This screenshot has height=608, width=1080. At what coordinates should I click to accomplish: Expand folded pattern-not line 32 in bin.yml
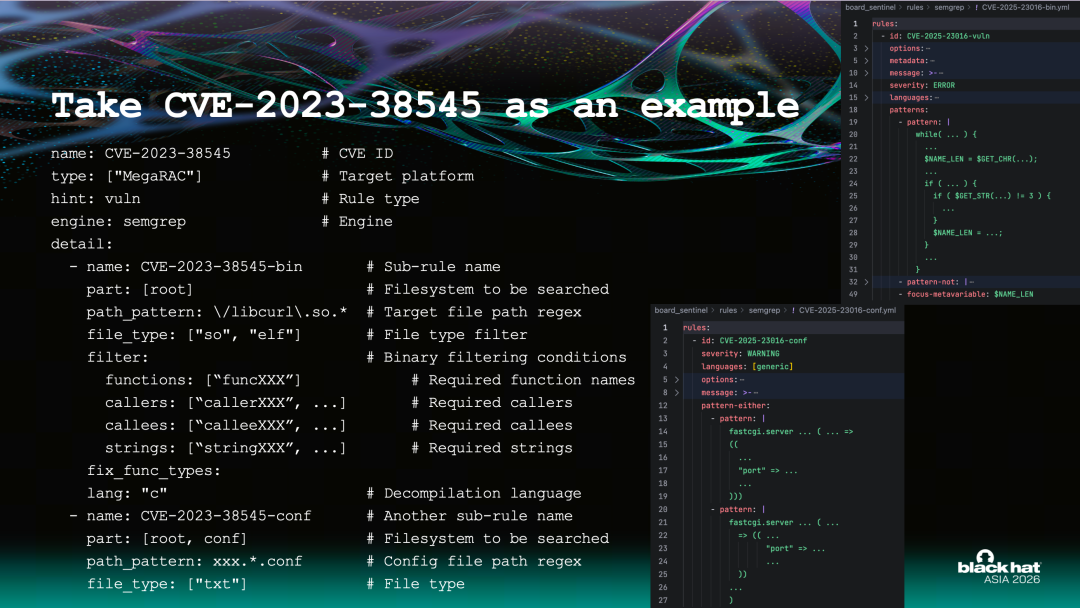[x=866, y=282]
